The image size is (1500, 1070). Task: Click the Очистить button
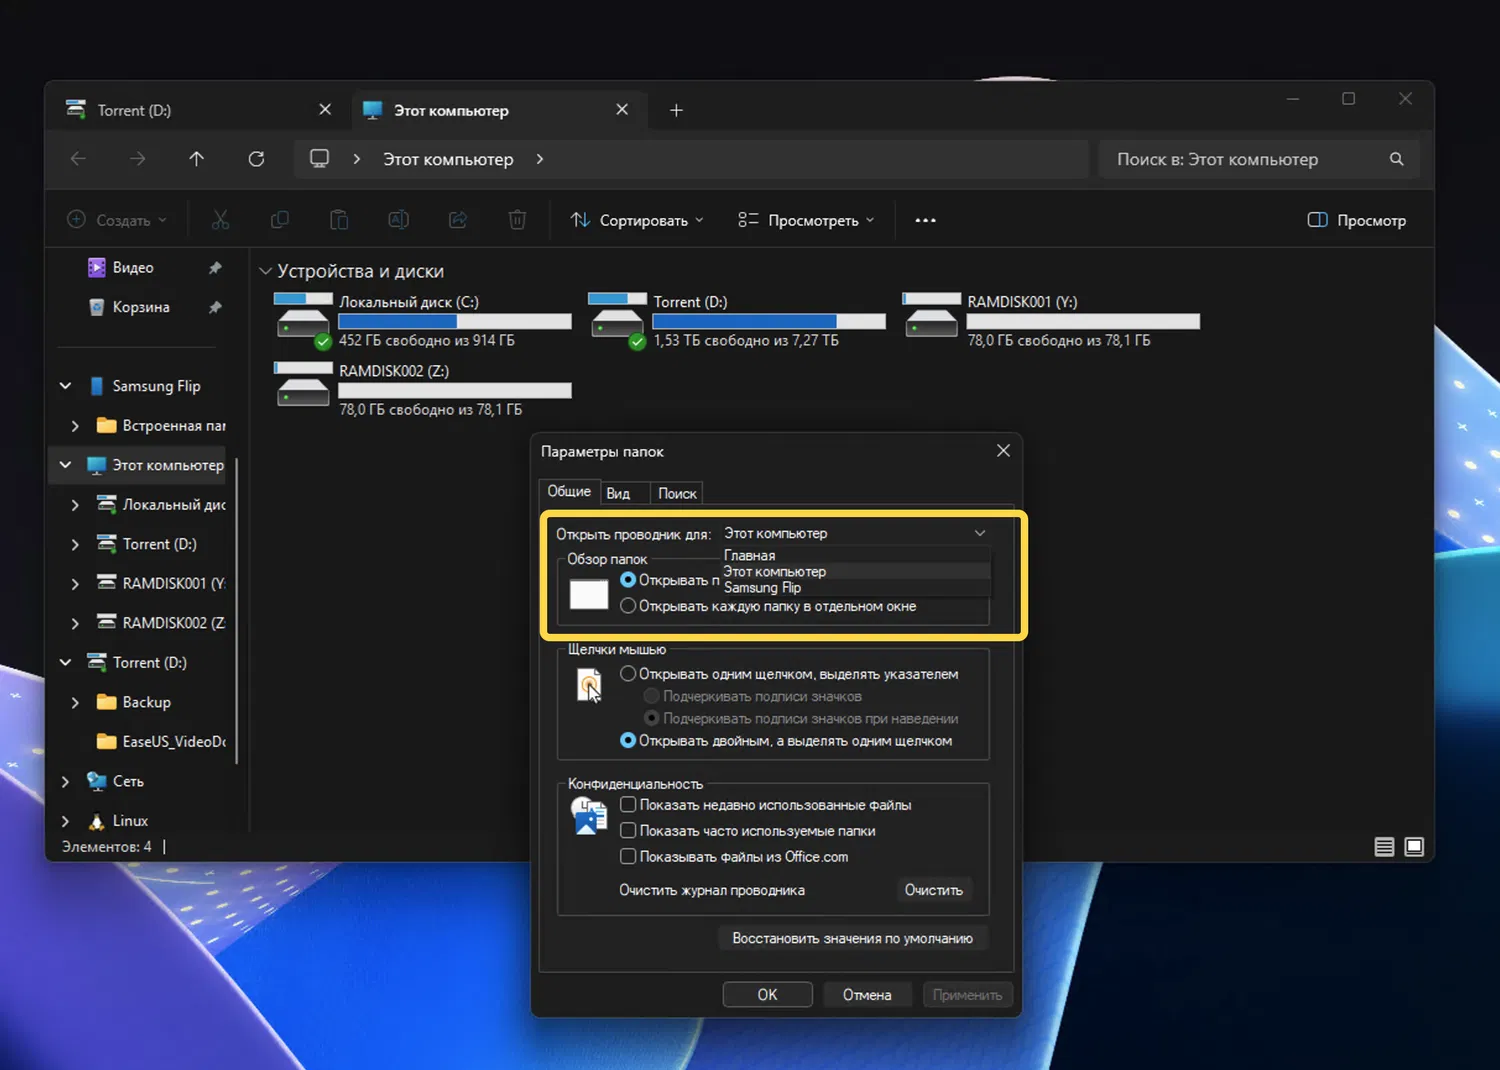933,890
